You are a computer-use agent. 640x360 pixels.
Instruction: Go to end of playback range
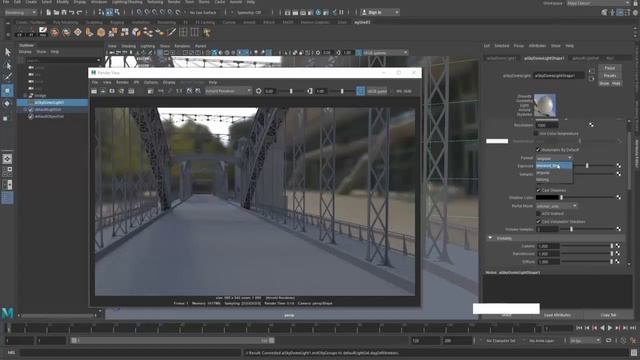pos(633,328)
